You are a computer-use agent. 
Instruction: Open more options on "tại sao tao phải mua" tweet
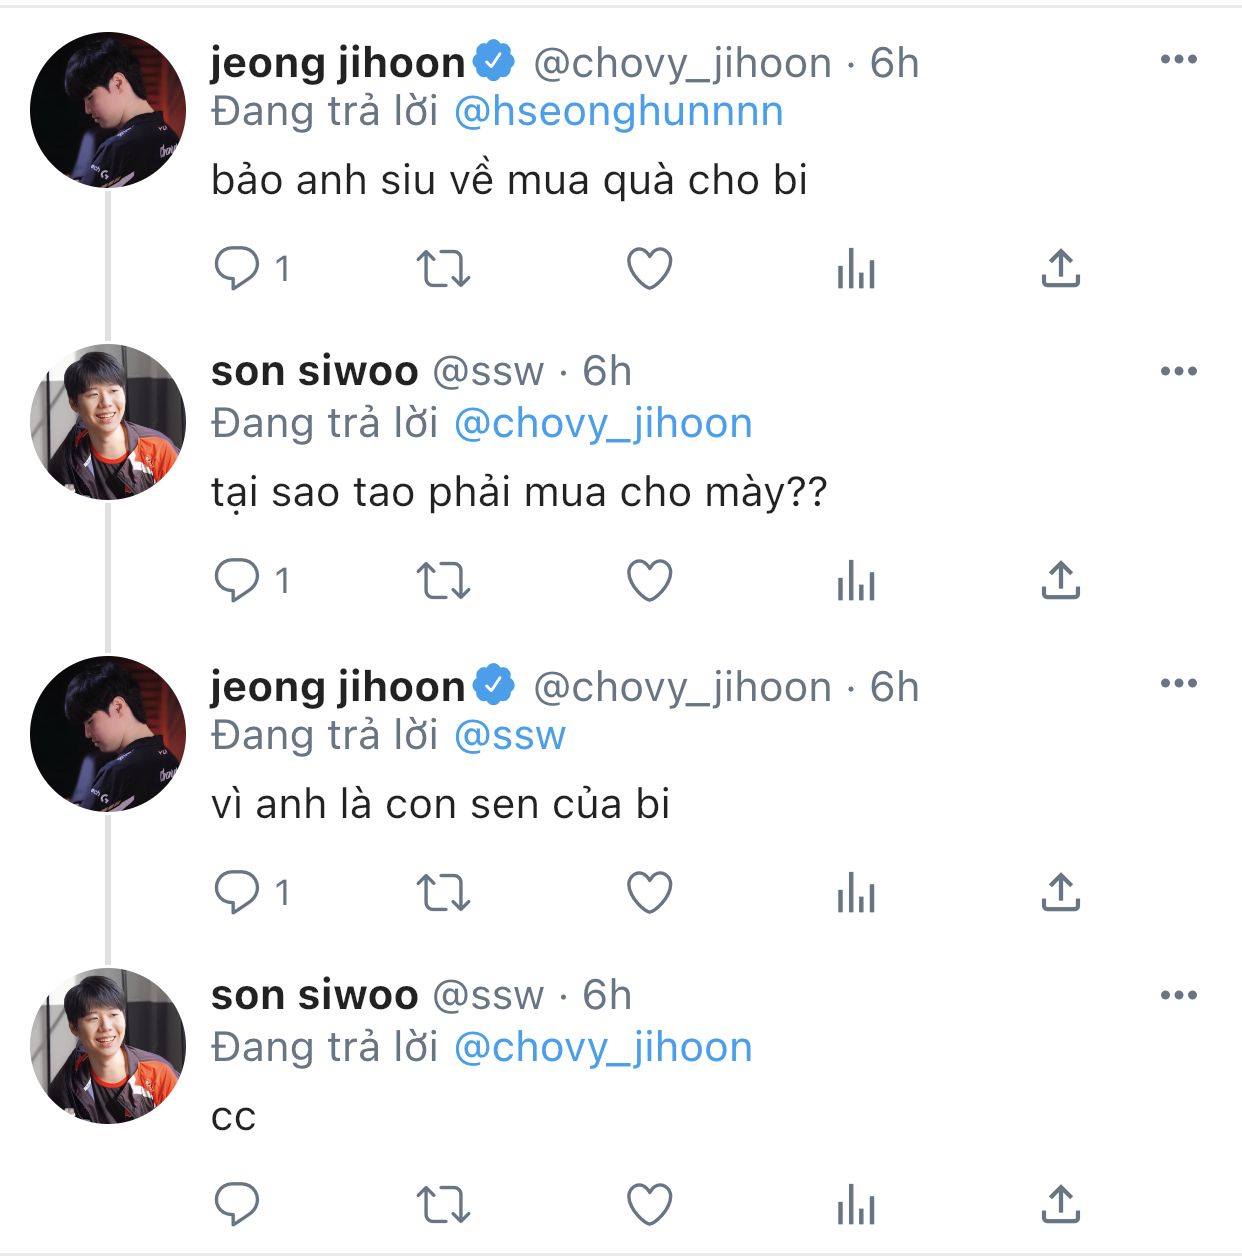(1179, 372)
